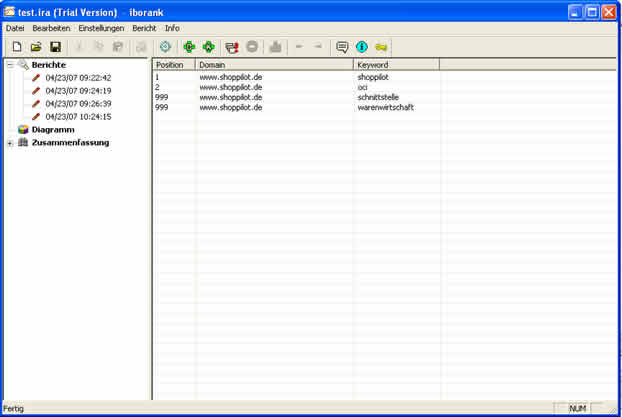This screenshot has width=622, height=417.
Task: Click the greyed-out back arrow icon
Action: pos(299,47)
